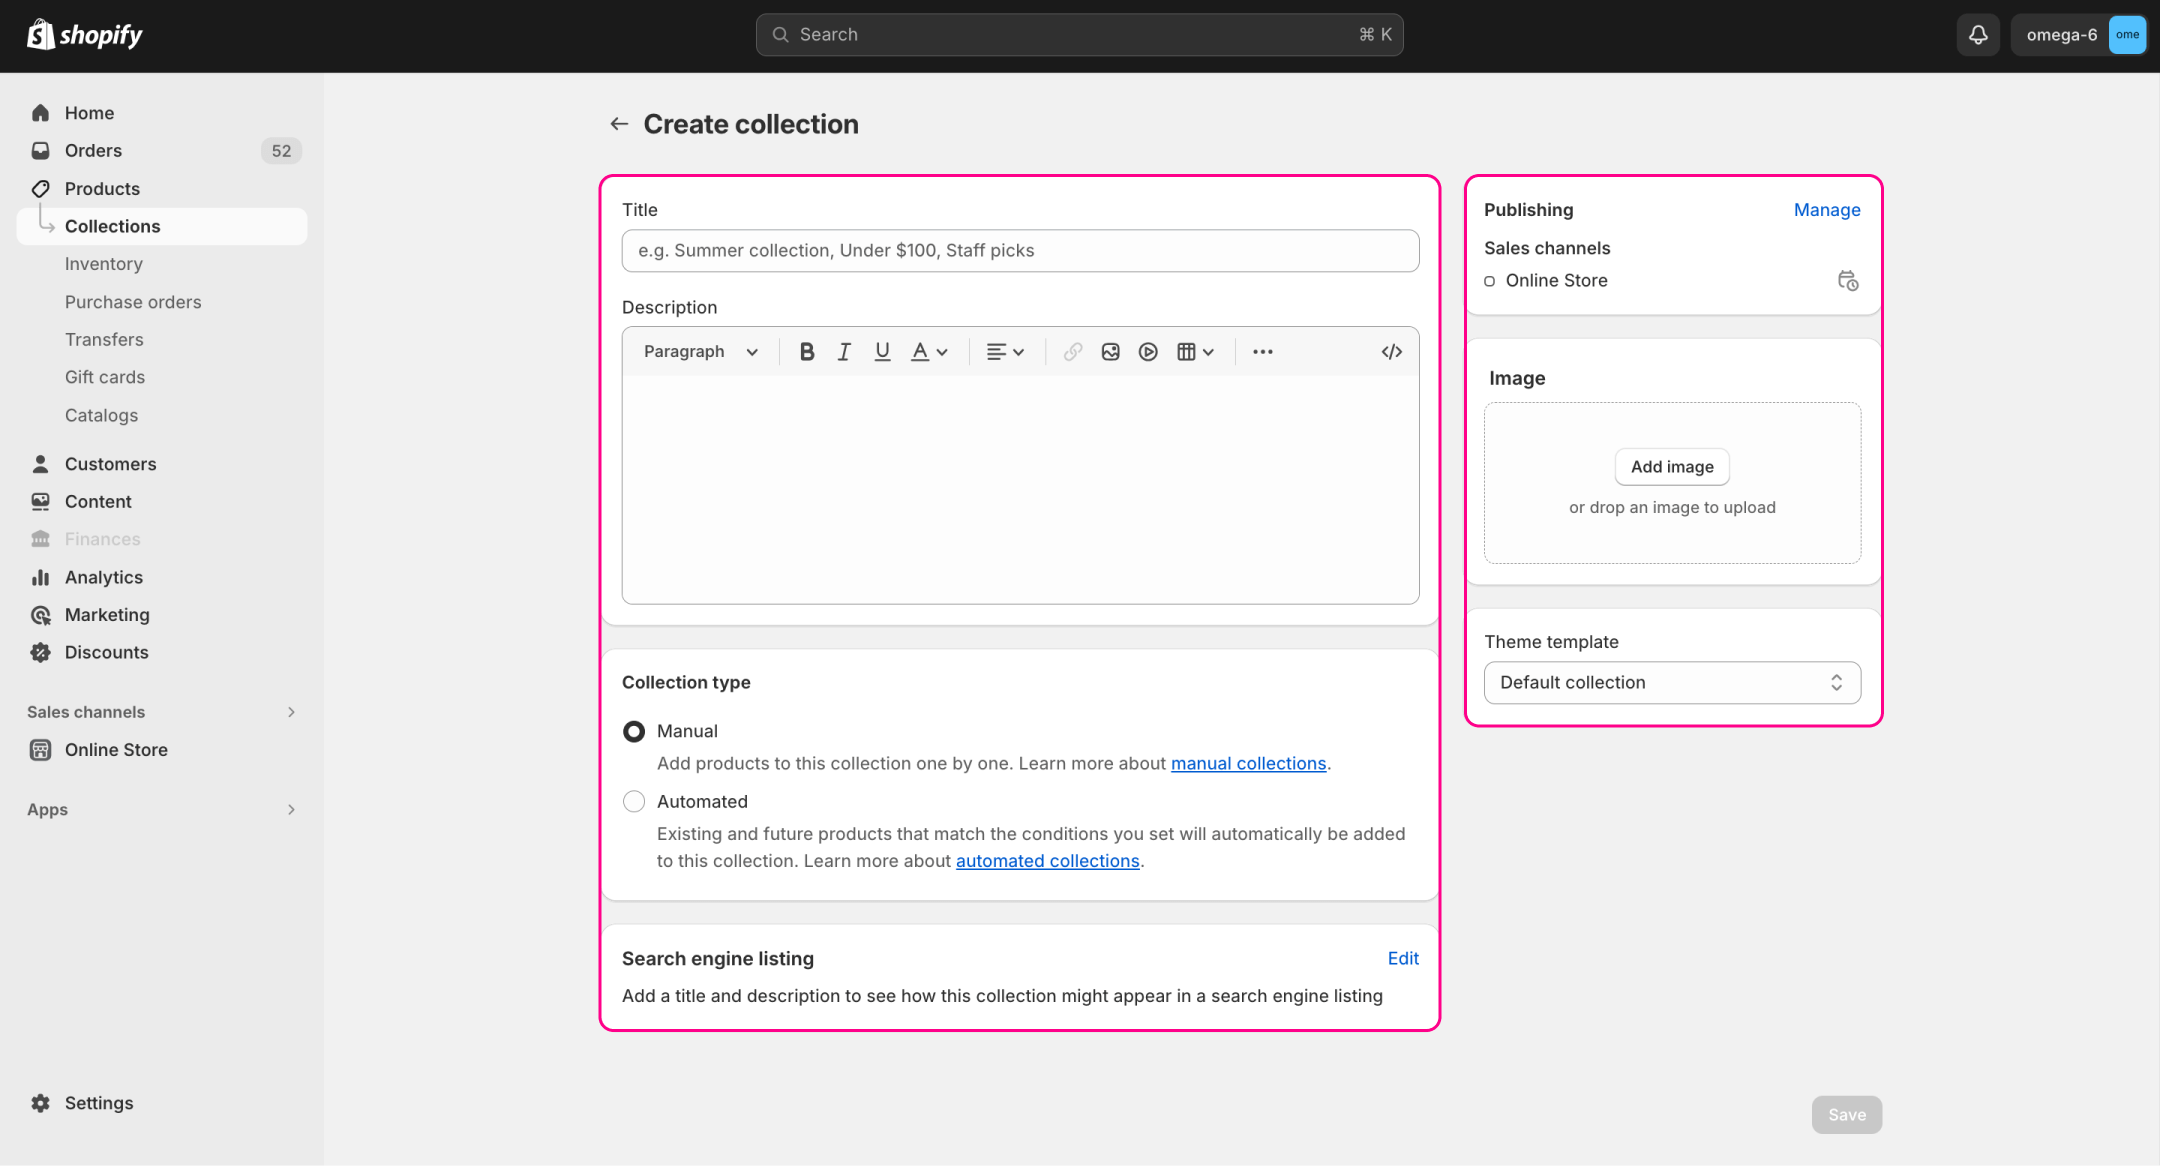
Task: Click the Add image button
Action: (1672, 467)
